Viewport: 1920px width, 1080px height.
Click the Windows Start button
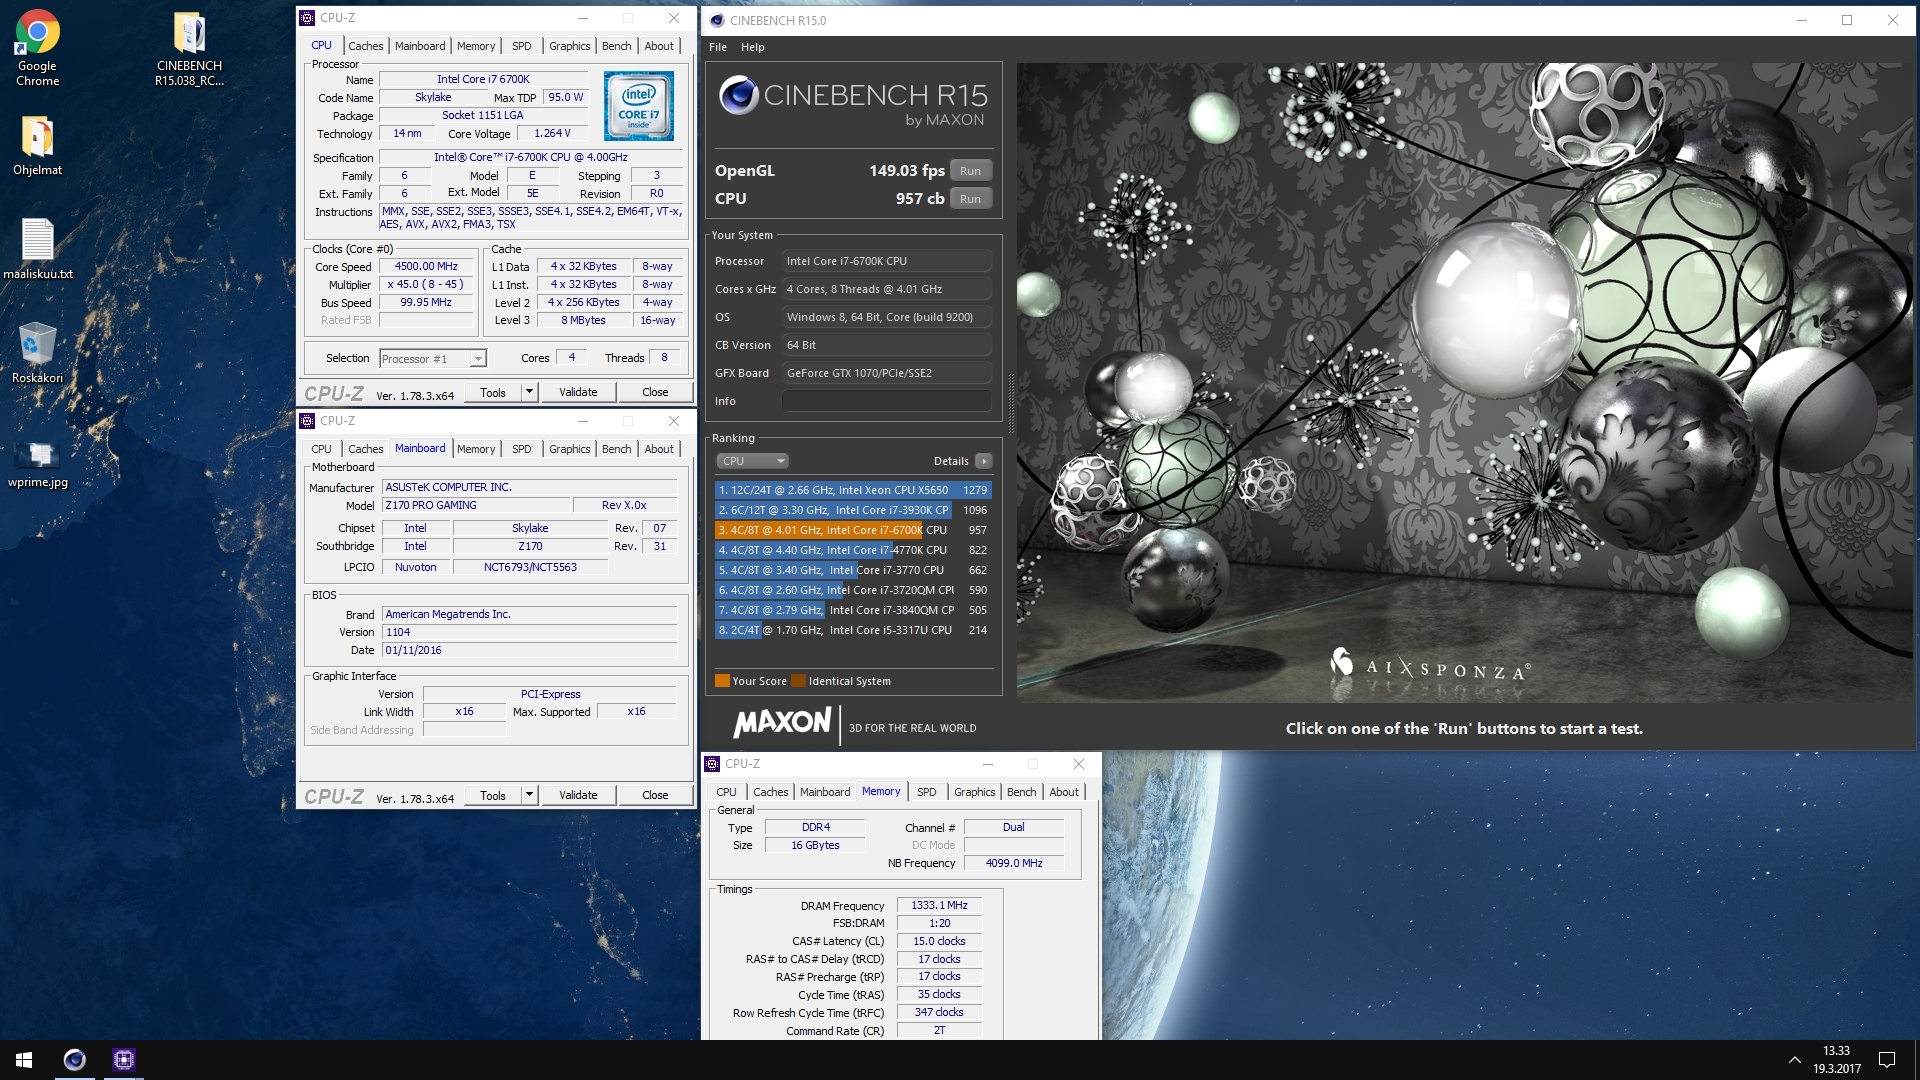(x=24, y=1060)
